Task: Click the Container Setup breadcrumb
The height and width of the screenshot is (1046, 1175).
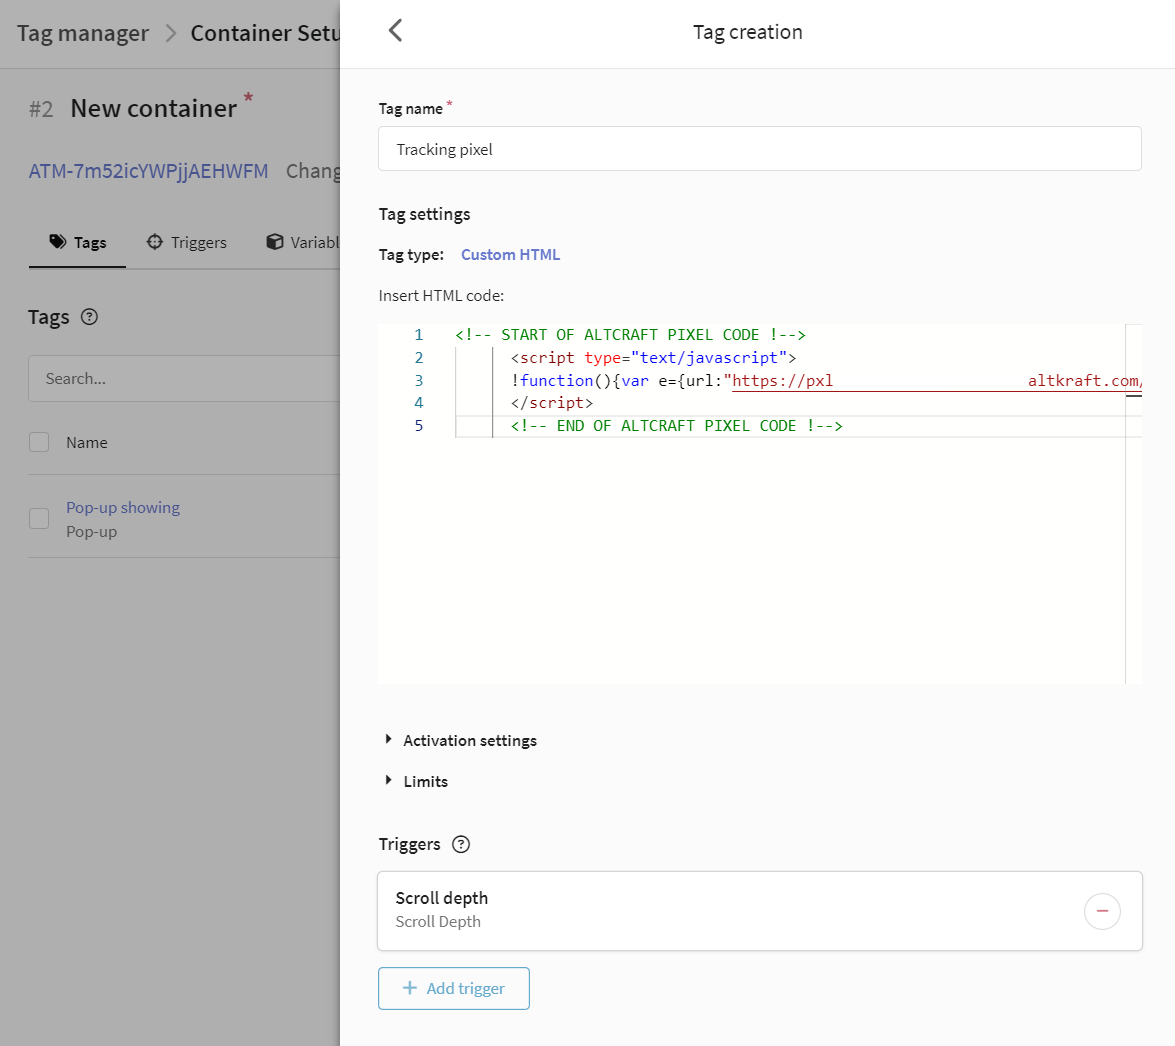Action: point(265,33)
